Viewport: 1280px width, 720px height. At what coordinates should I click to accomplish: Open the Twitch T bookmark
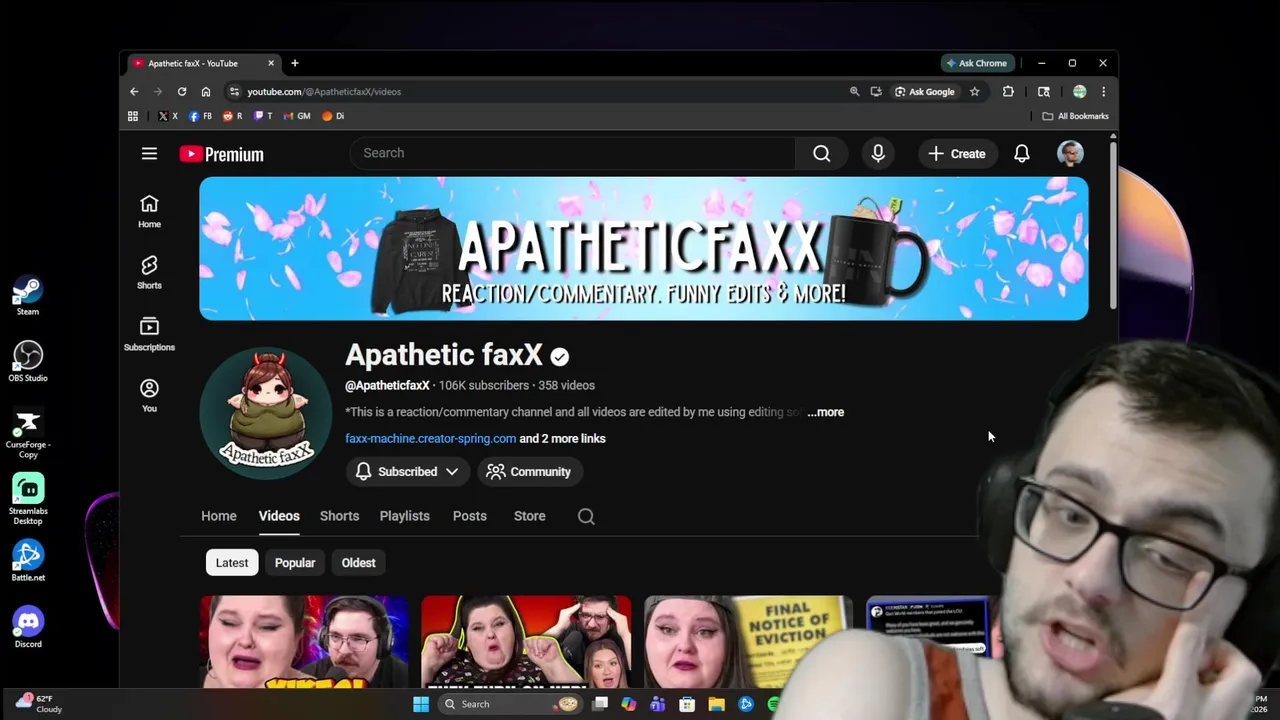point(263,116)
